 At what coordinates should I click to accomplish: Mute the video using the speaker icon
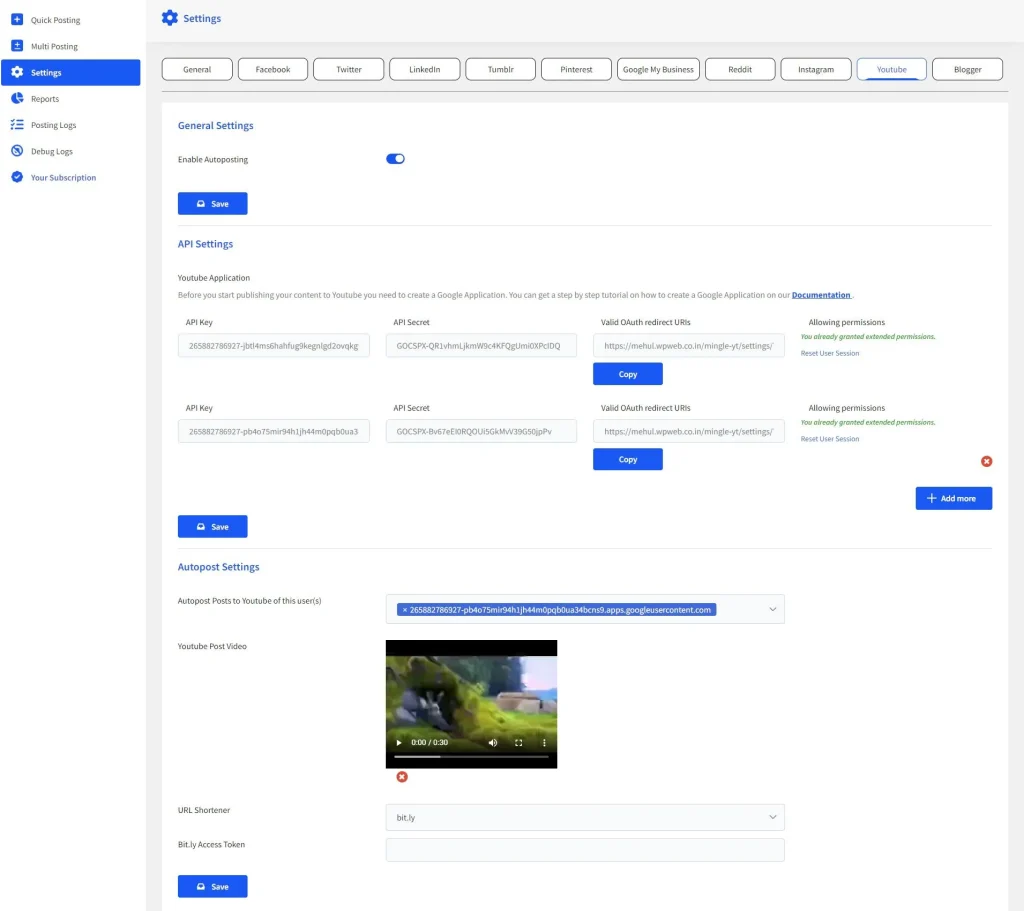(493, 743)
